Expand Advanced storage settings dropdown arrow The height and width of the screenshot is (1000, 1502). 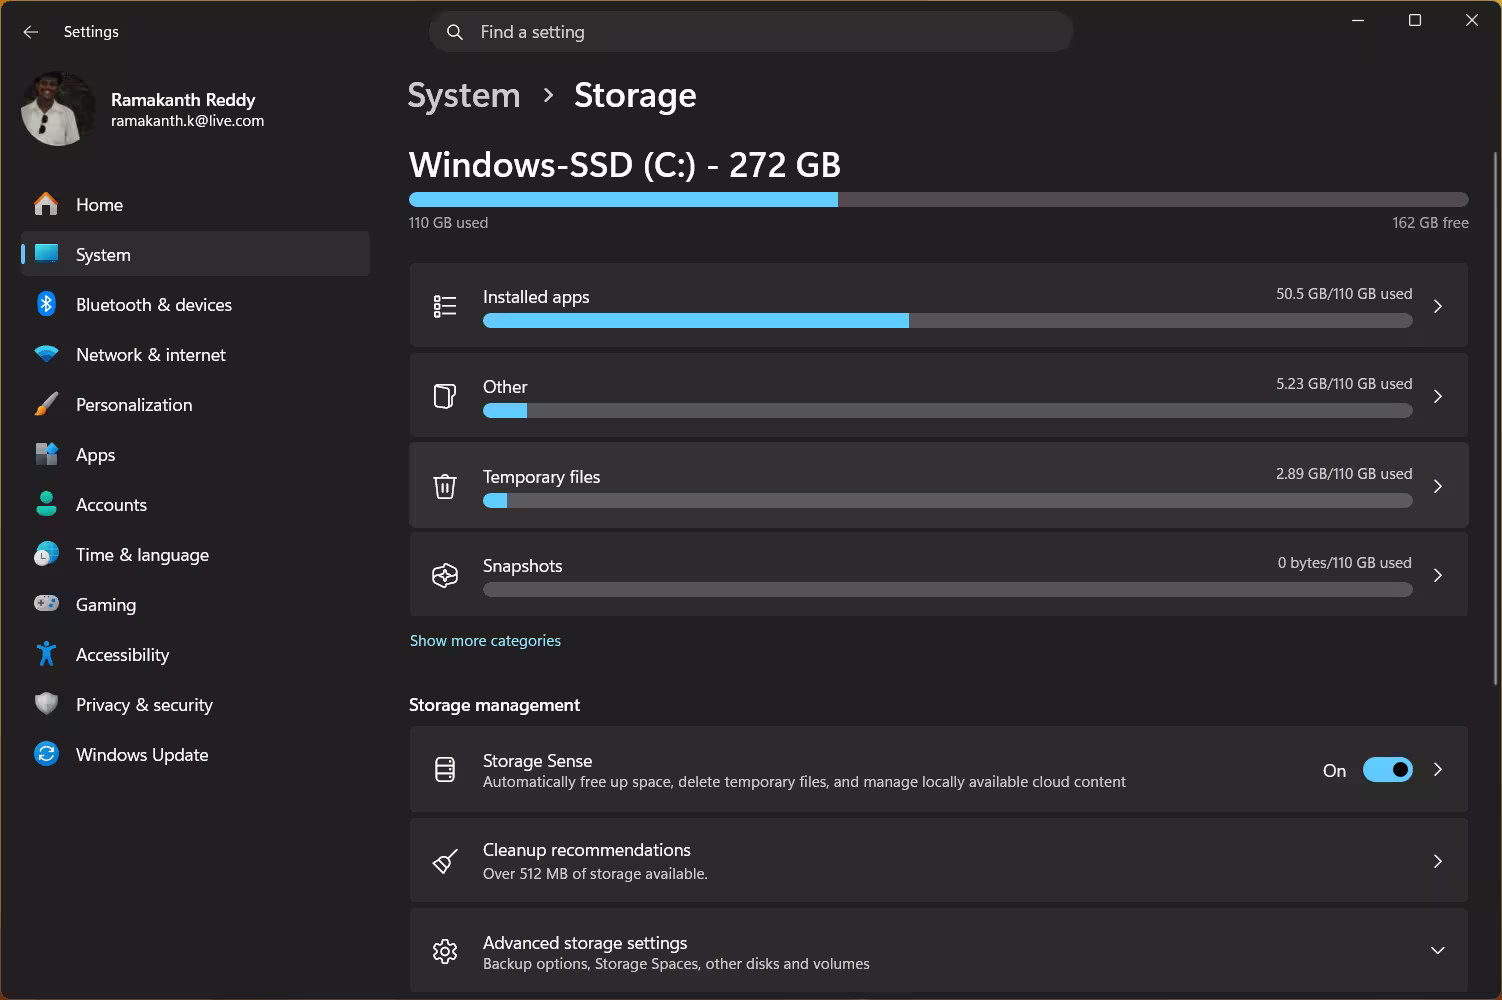(x=1438, y=951)
